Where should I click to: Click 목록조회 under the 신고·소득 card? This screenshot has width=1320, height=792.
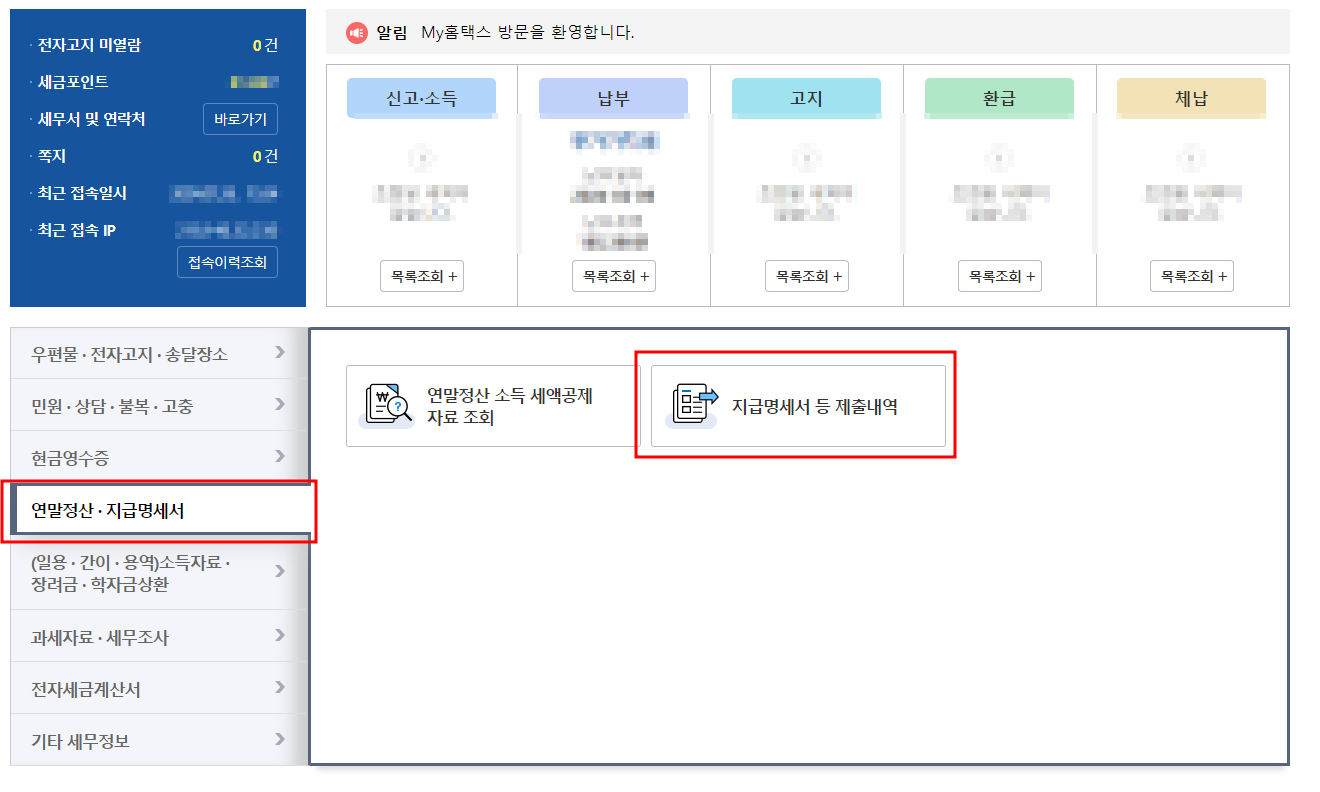click(421, 275)
